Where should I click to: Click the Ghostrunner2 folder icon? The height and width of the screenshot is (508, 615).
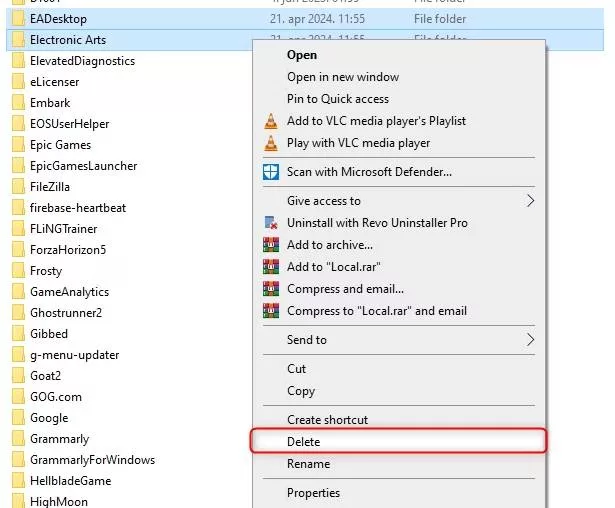pyautogui.click(x=18, y=313)
